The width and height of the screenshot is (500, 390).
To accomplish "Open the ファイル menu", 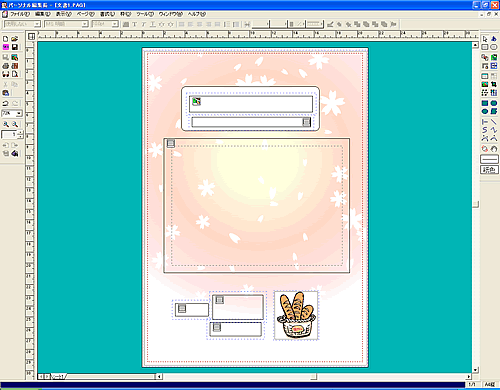I will point(19,14).
